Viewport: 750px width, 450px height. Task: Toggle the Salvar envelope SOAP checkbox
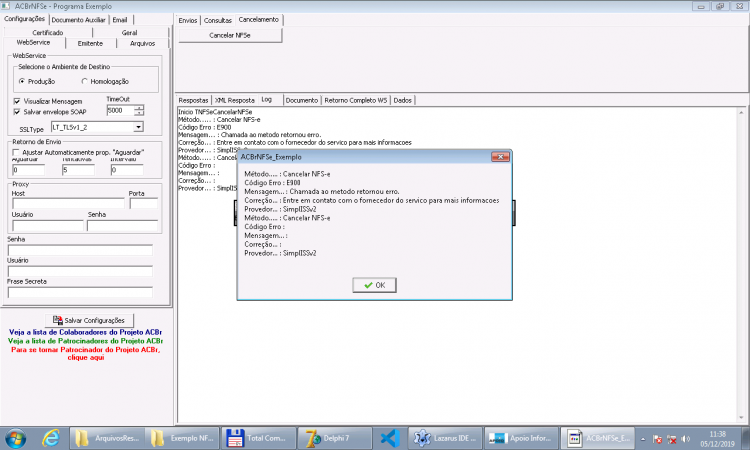point(17,112)
